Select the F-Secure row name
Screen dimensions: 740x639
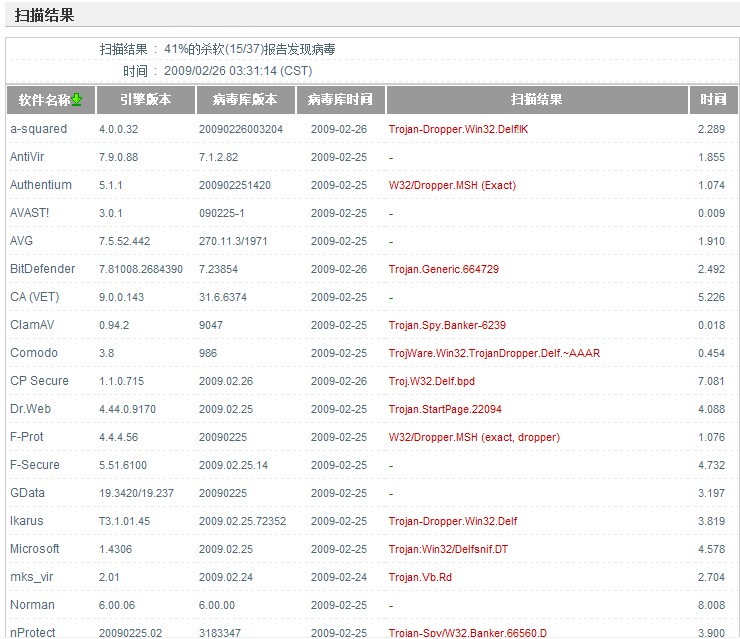pos(35,465)
